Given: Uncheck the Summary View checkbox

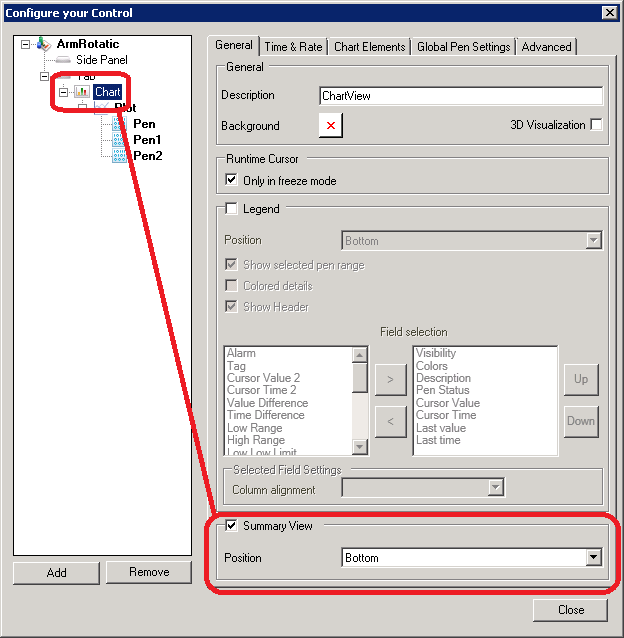Looking at the screenshot, I should click(232, 526).
